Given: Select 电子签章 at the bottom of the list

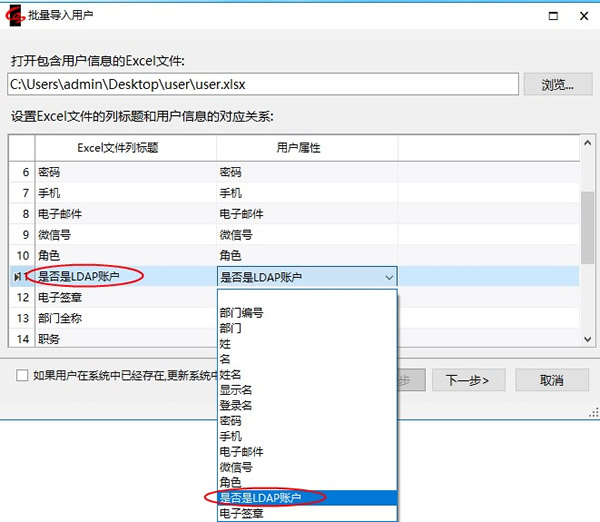Looking at the screenshot, I should [241, 513].
